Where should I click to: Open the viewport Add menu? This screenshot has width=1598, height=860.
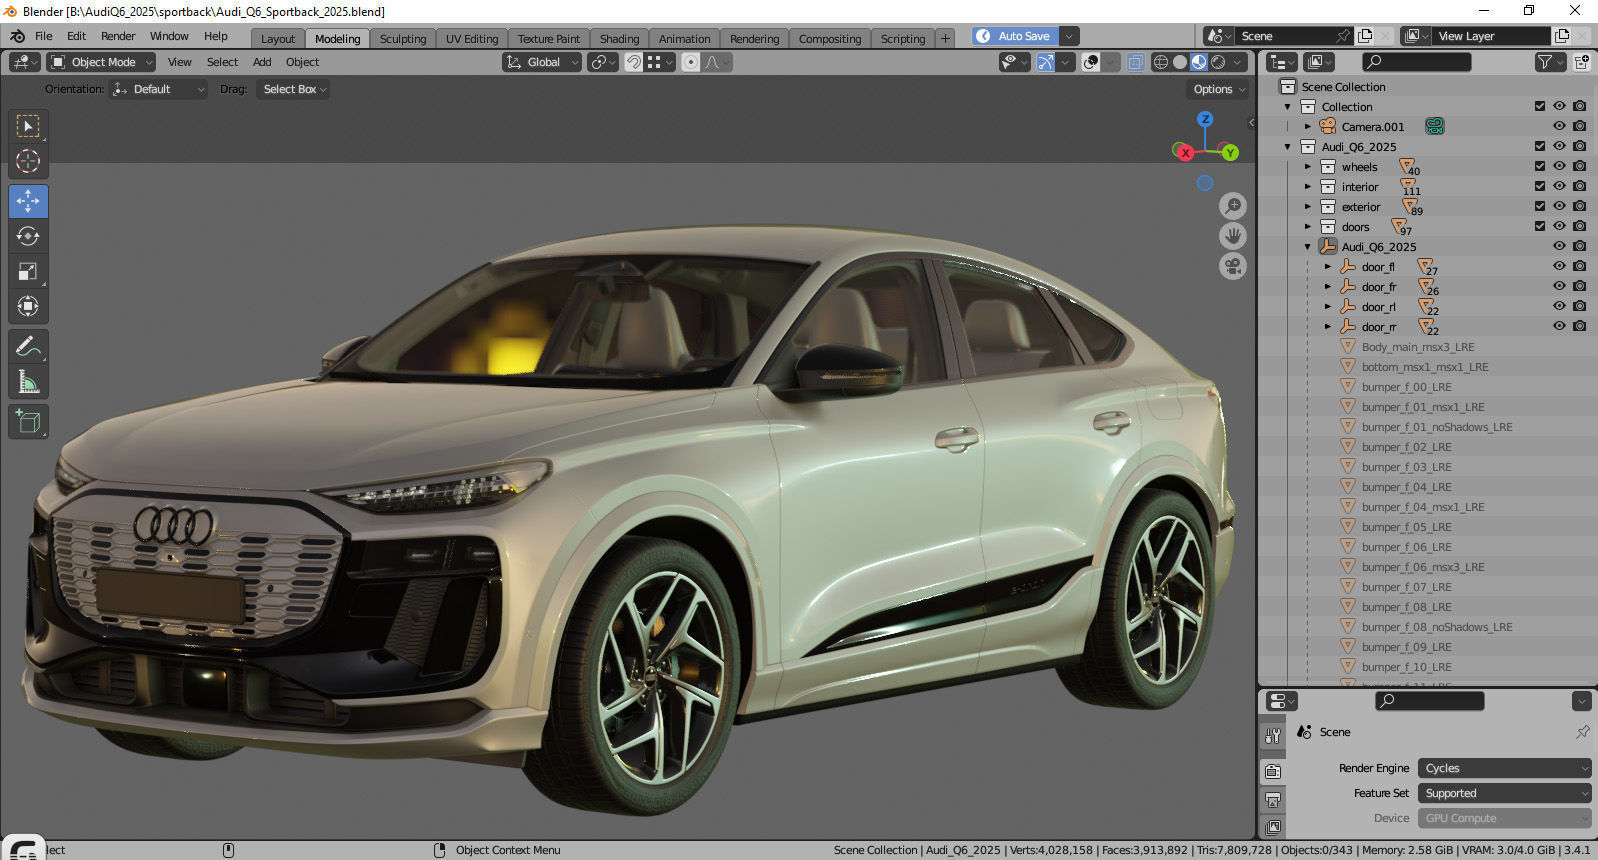[x=262, y=62]
